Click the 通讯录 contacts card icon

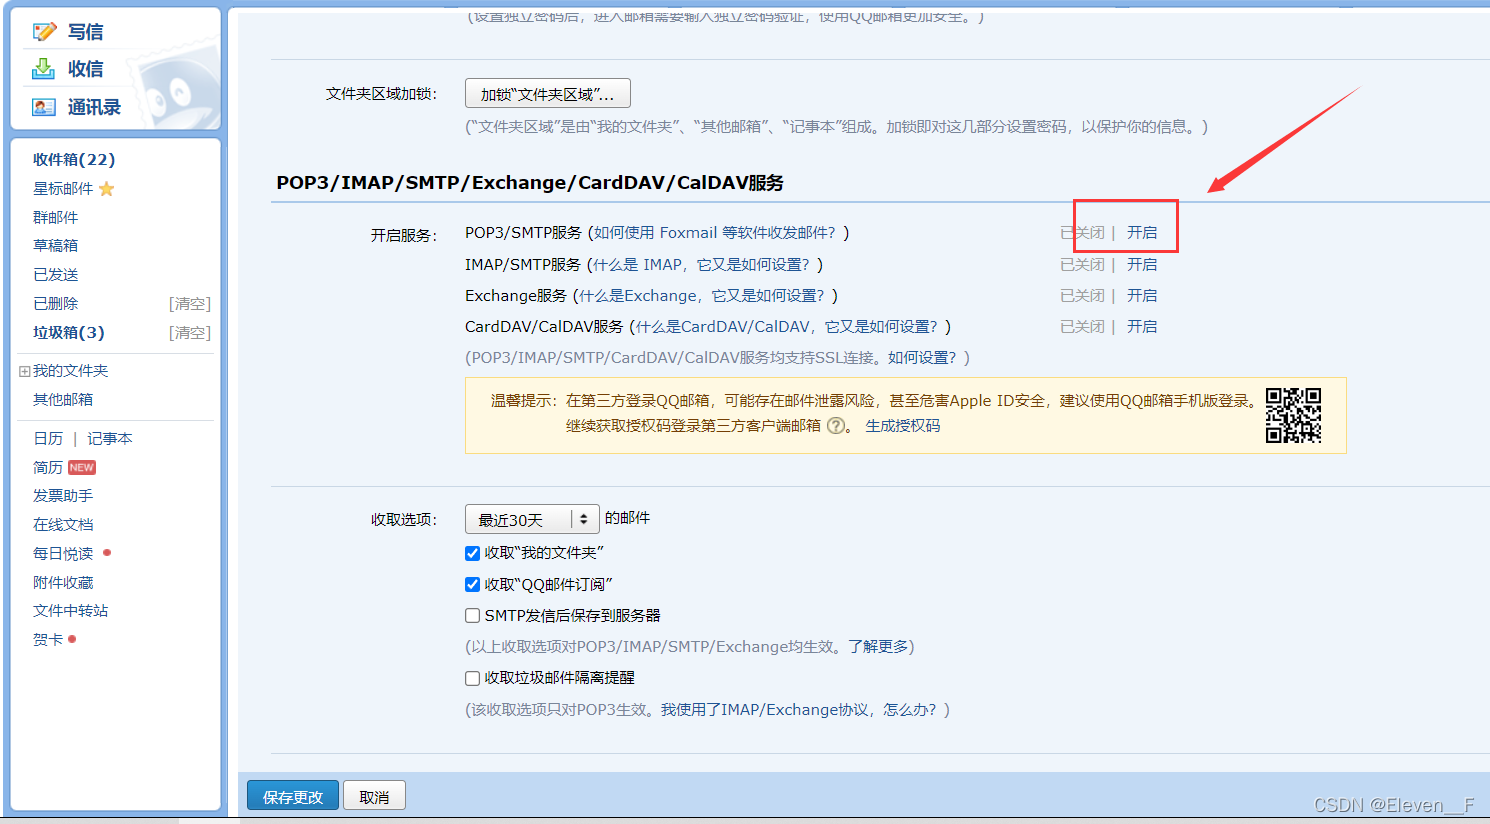44,107
